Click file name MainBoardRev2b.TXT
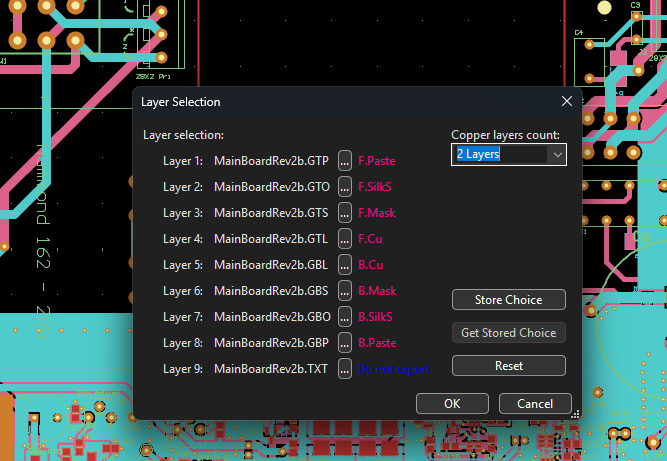 click(271, 369)
